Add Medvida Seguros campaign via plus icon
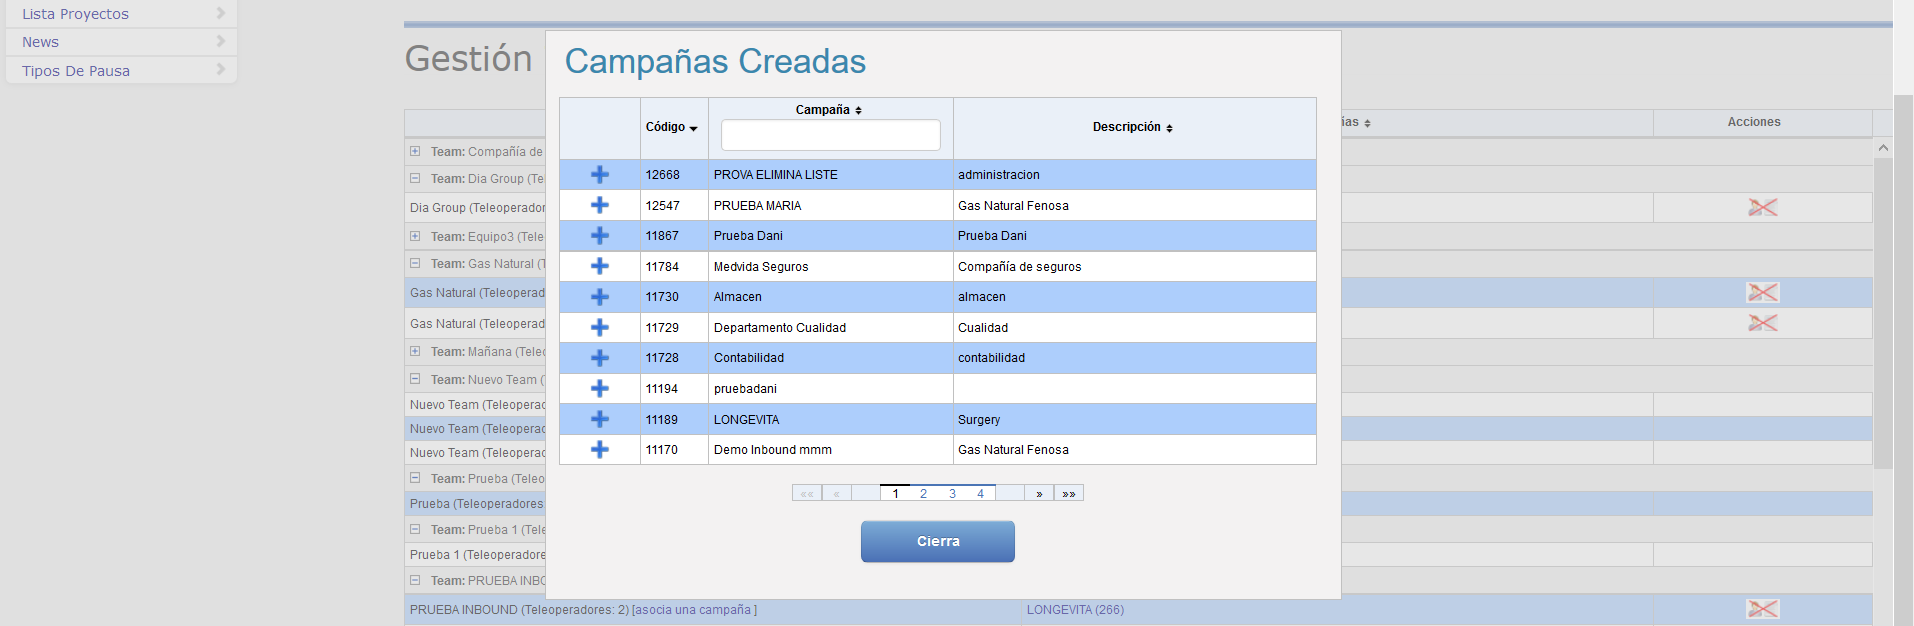Viewport: 1914px width, 626px height. coord(600,266)
